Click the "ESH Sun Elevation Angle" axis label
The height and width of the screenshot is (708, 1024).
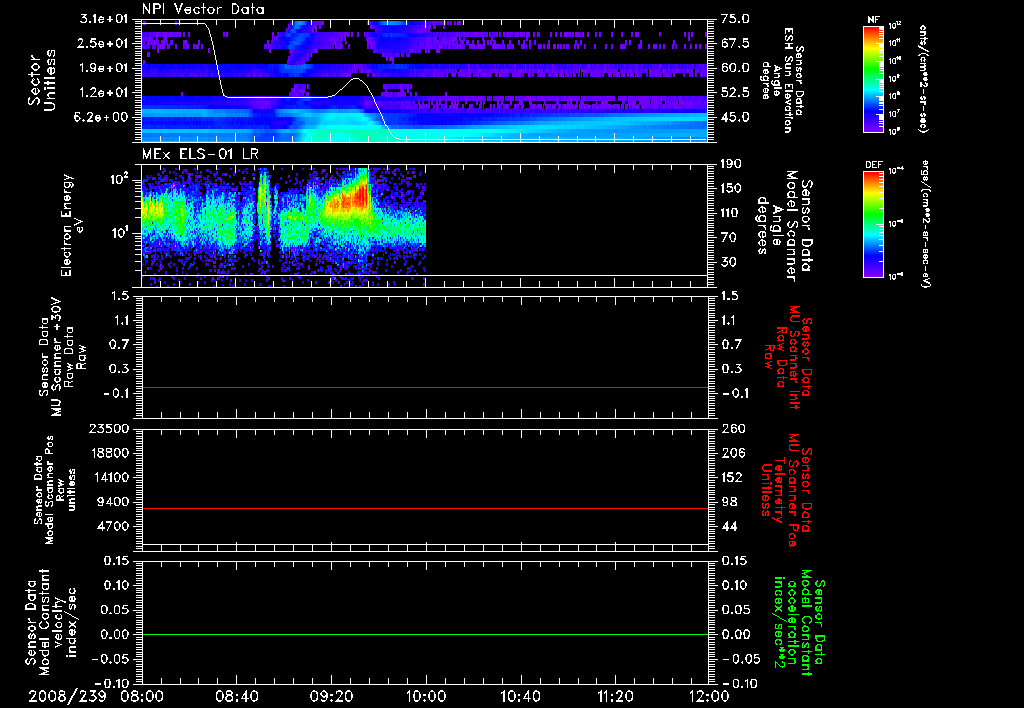[782, 80]
